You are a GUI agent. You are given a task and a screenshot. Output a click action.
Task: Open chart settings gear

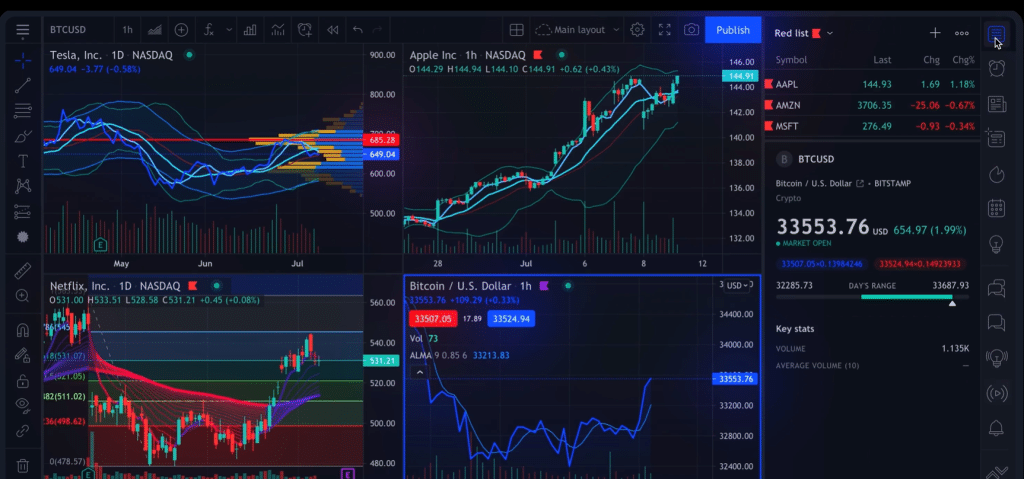pyautogui.click(x=637, y=30)
